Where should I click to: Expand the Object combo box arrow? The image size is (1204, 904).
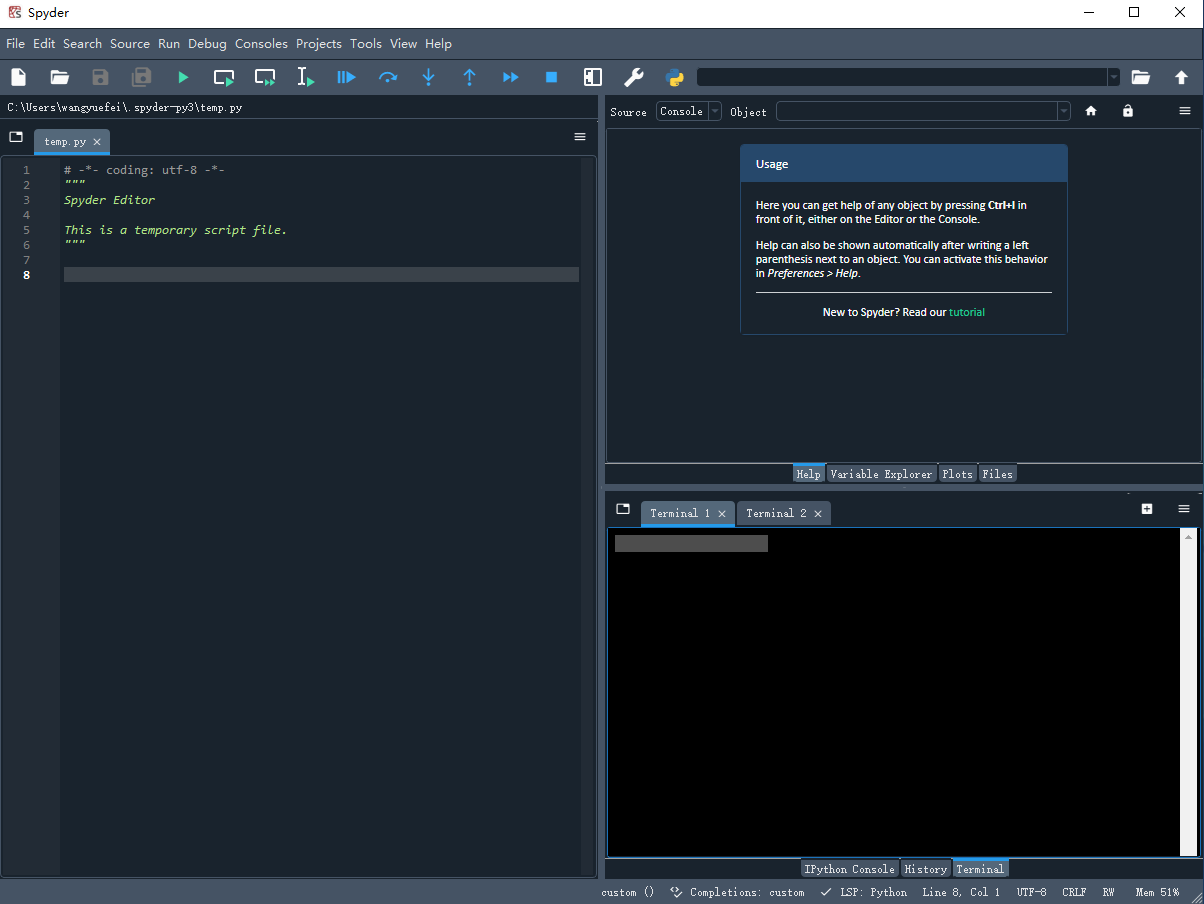[1063, 111]
